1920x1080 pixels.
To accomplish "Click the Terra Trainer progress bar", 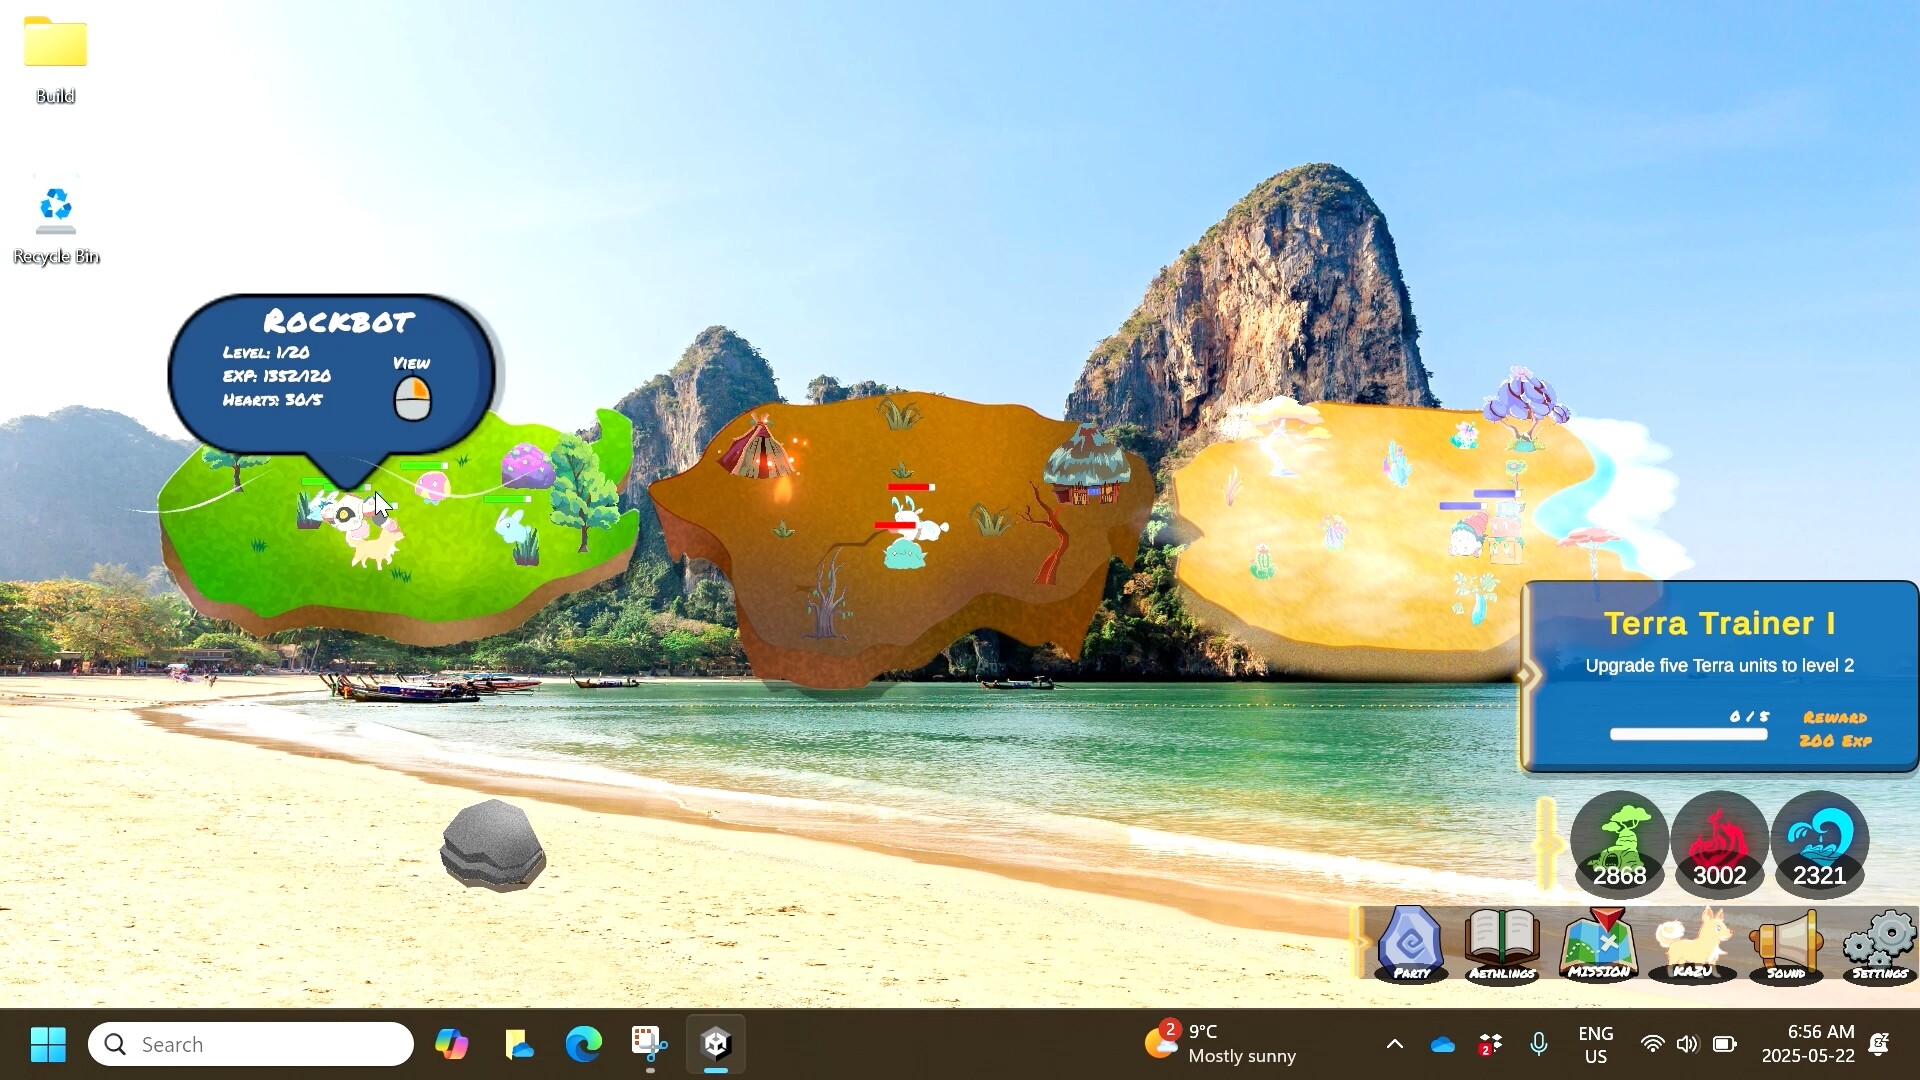I will [x=1688, y=733].
